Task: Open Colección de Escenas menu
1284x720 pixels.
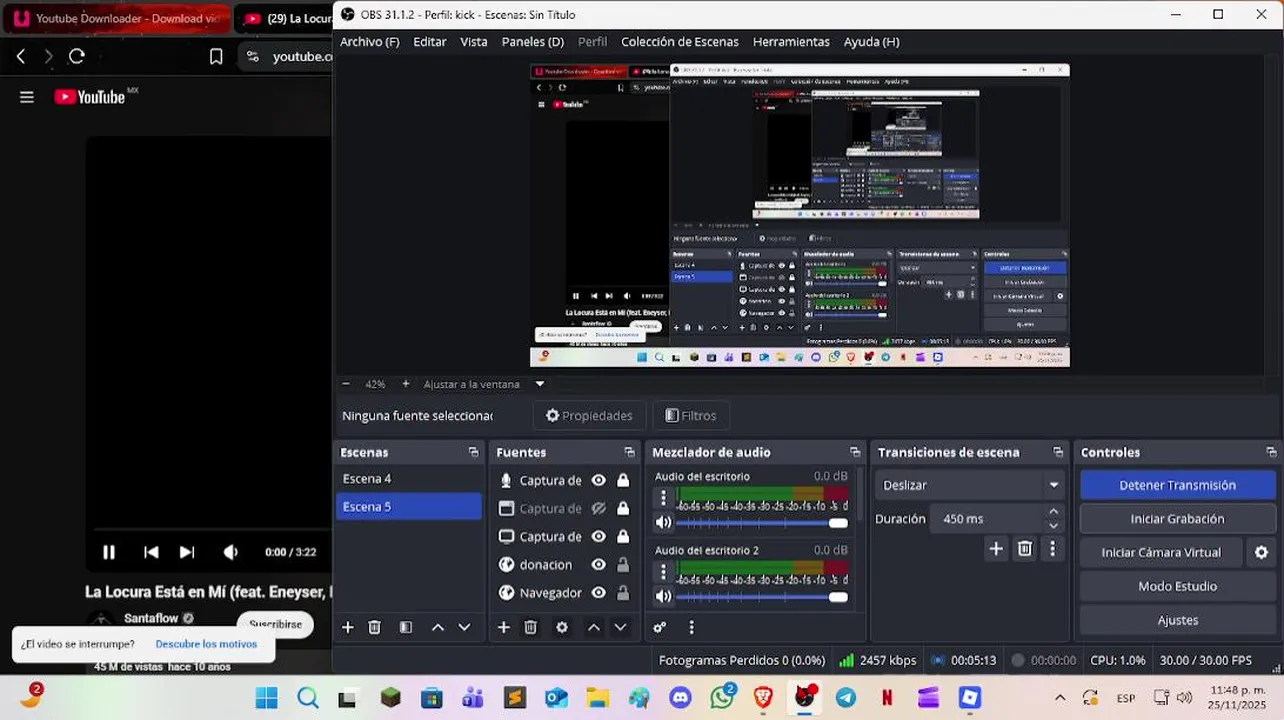Action: coord(680,41)
